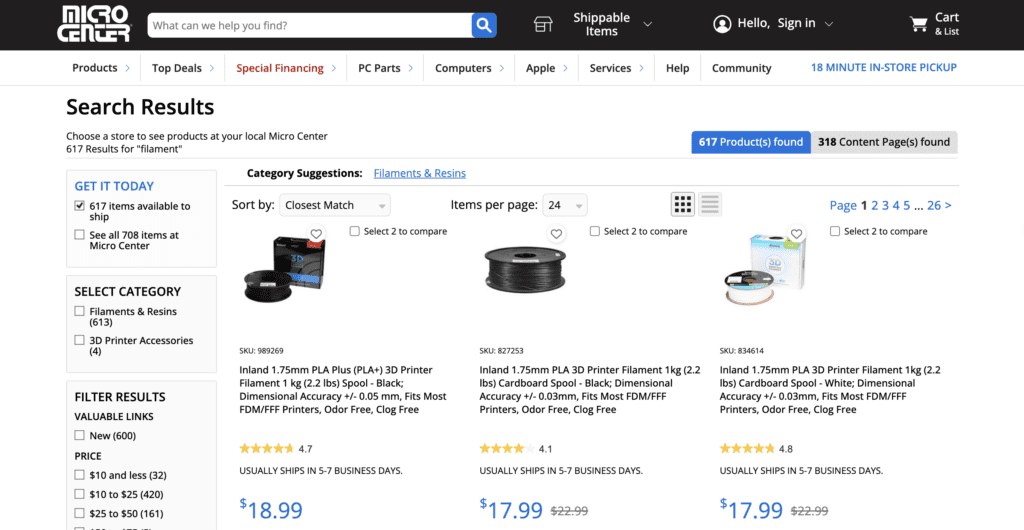
Task: Open the Inland PLA Plus Black product title
Action: 343,390
